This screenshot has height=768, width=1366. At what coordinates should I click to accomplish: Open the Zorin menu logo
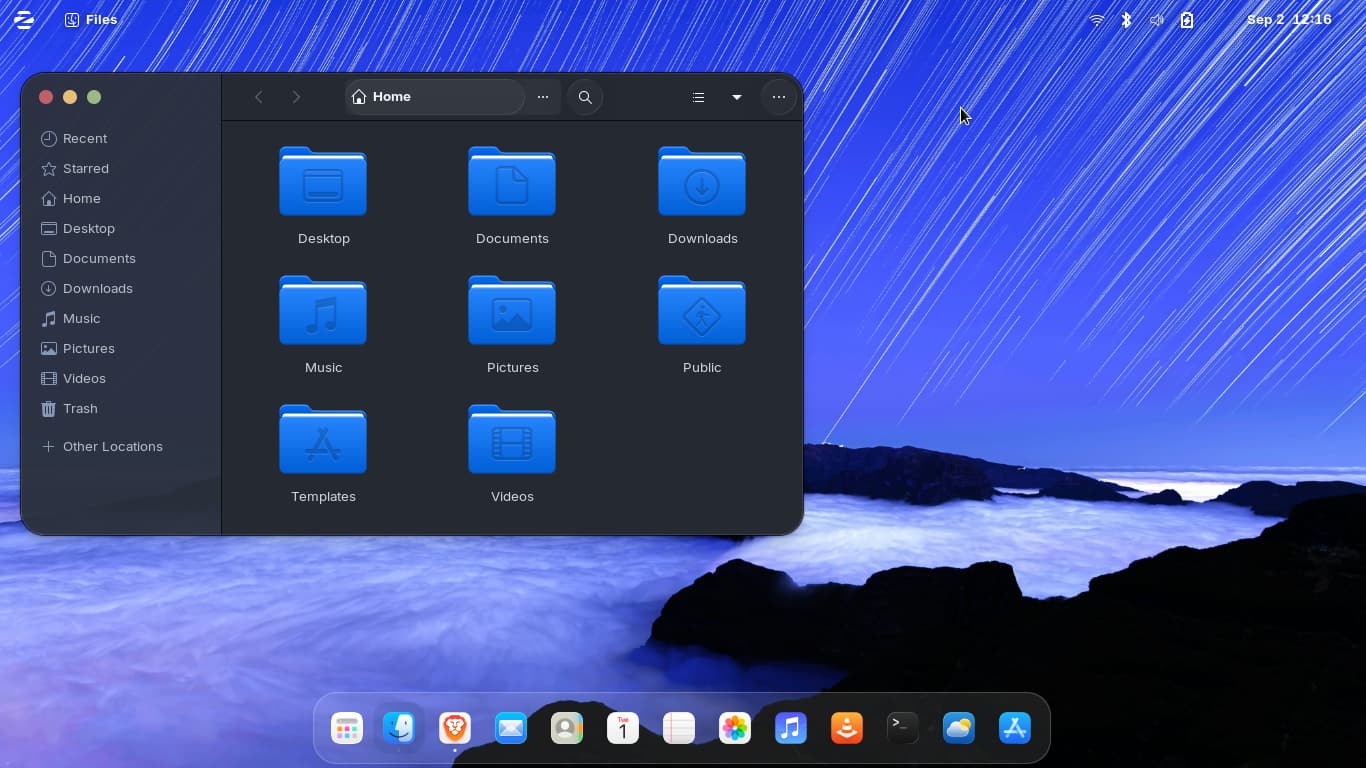(24, 20)
